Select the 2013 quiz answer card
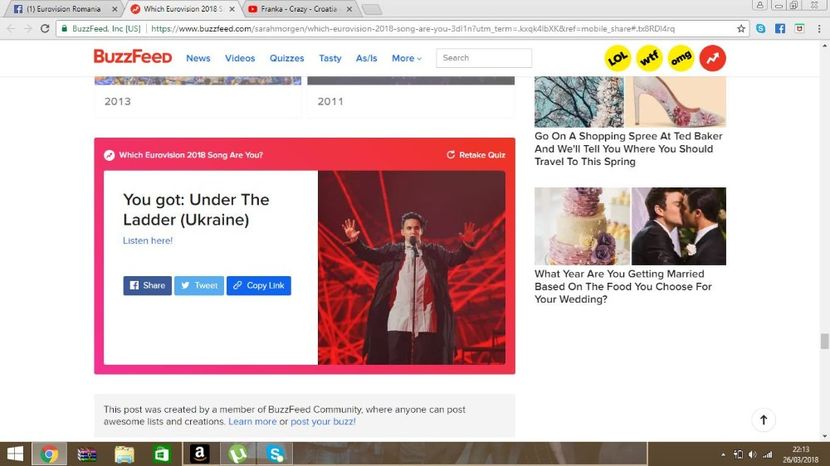The width and height of the screenshot is (830, 466). (x=197, y=97)
